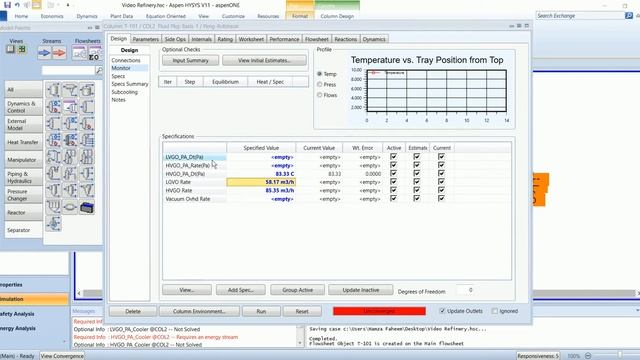Pick the dark blue box unit icon in palette
This screenshot has height=360, width=640.
tap(87, 208)
